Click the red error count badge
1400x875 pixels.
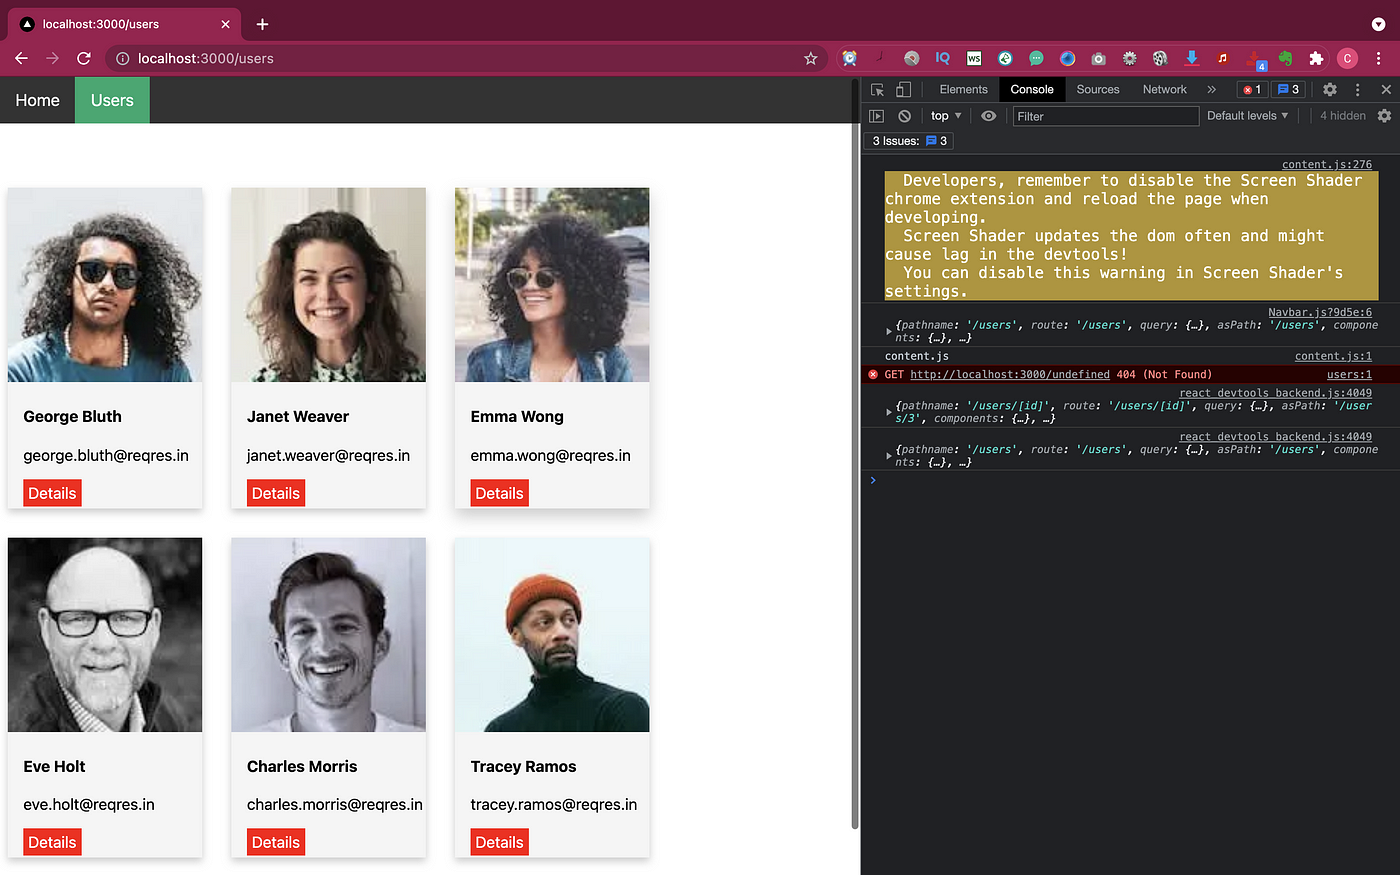[1252, 89]
